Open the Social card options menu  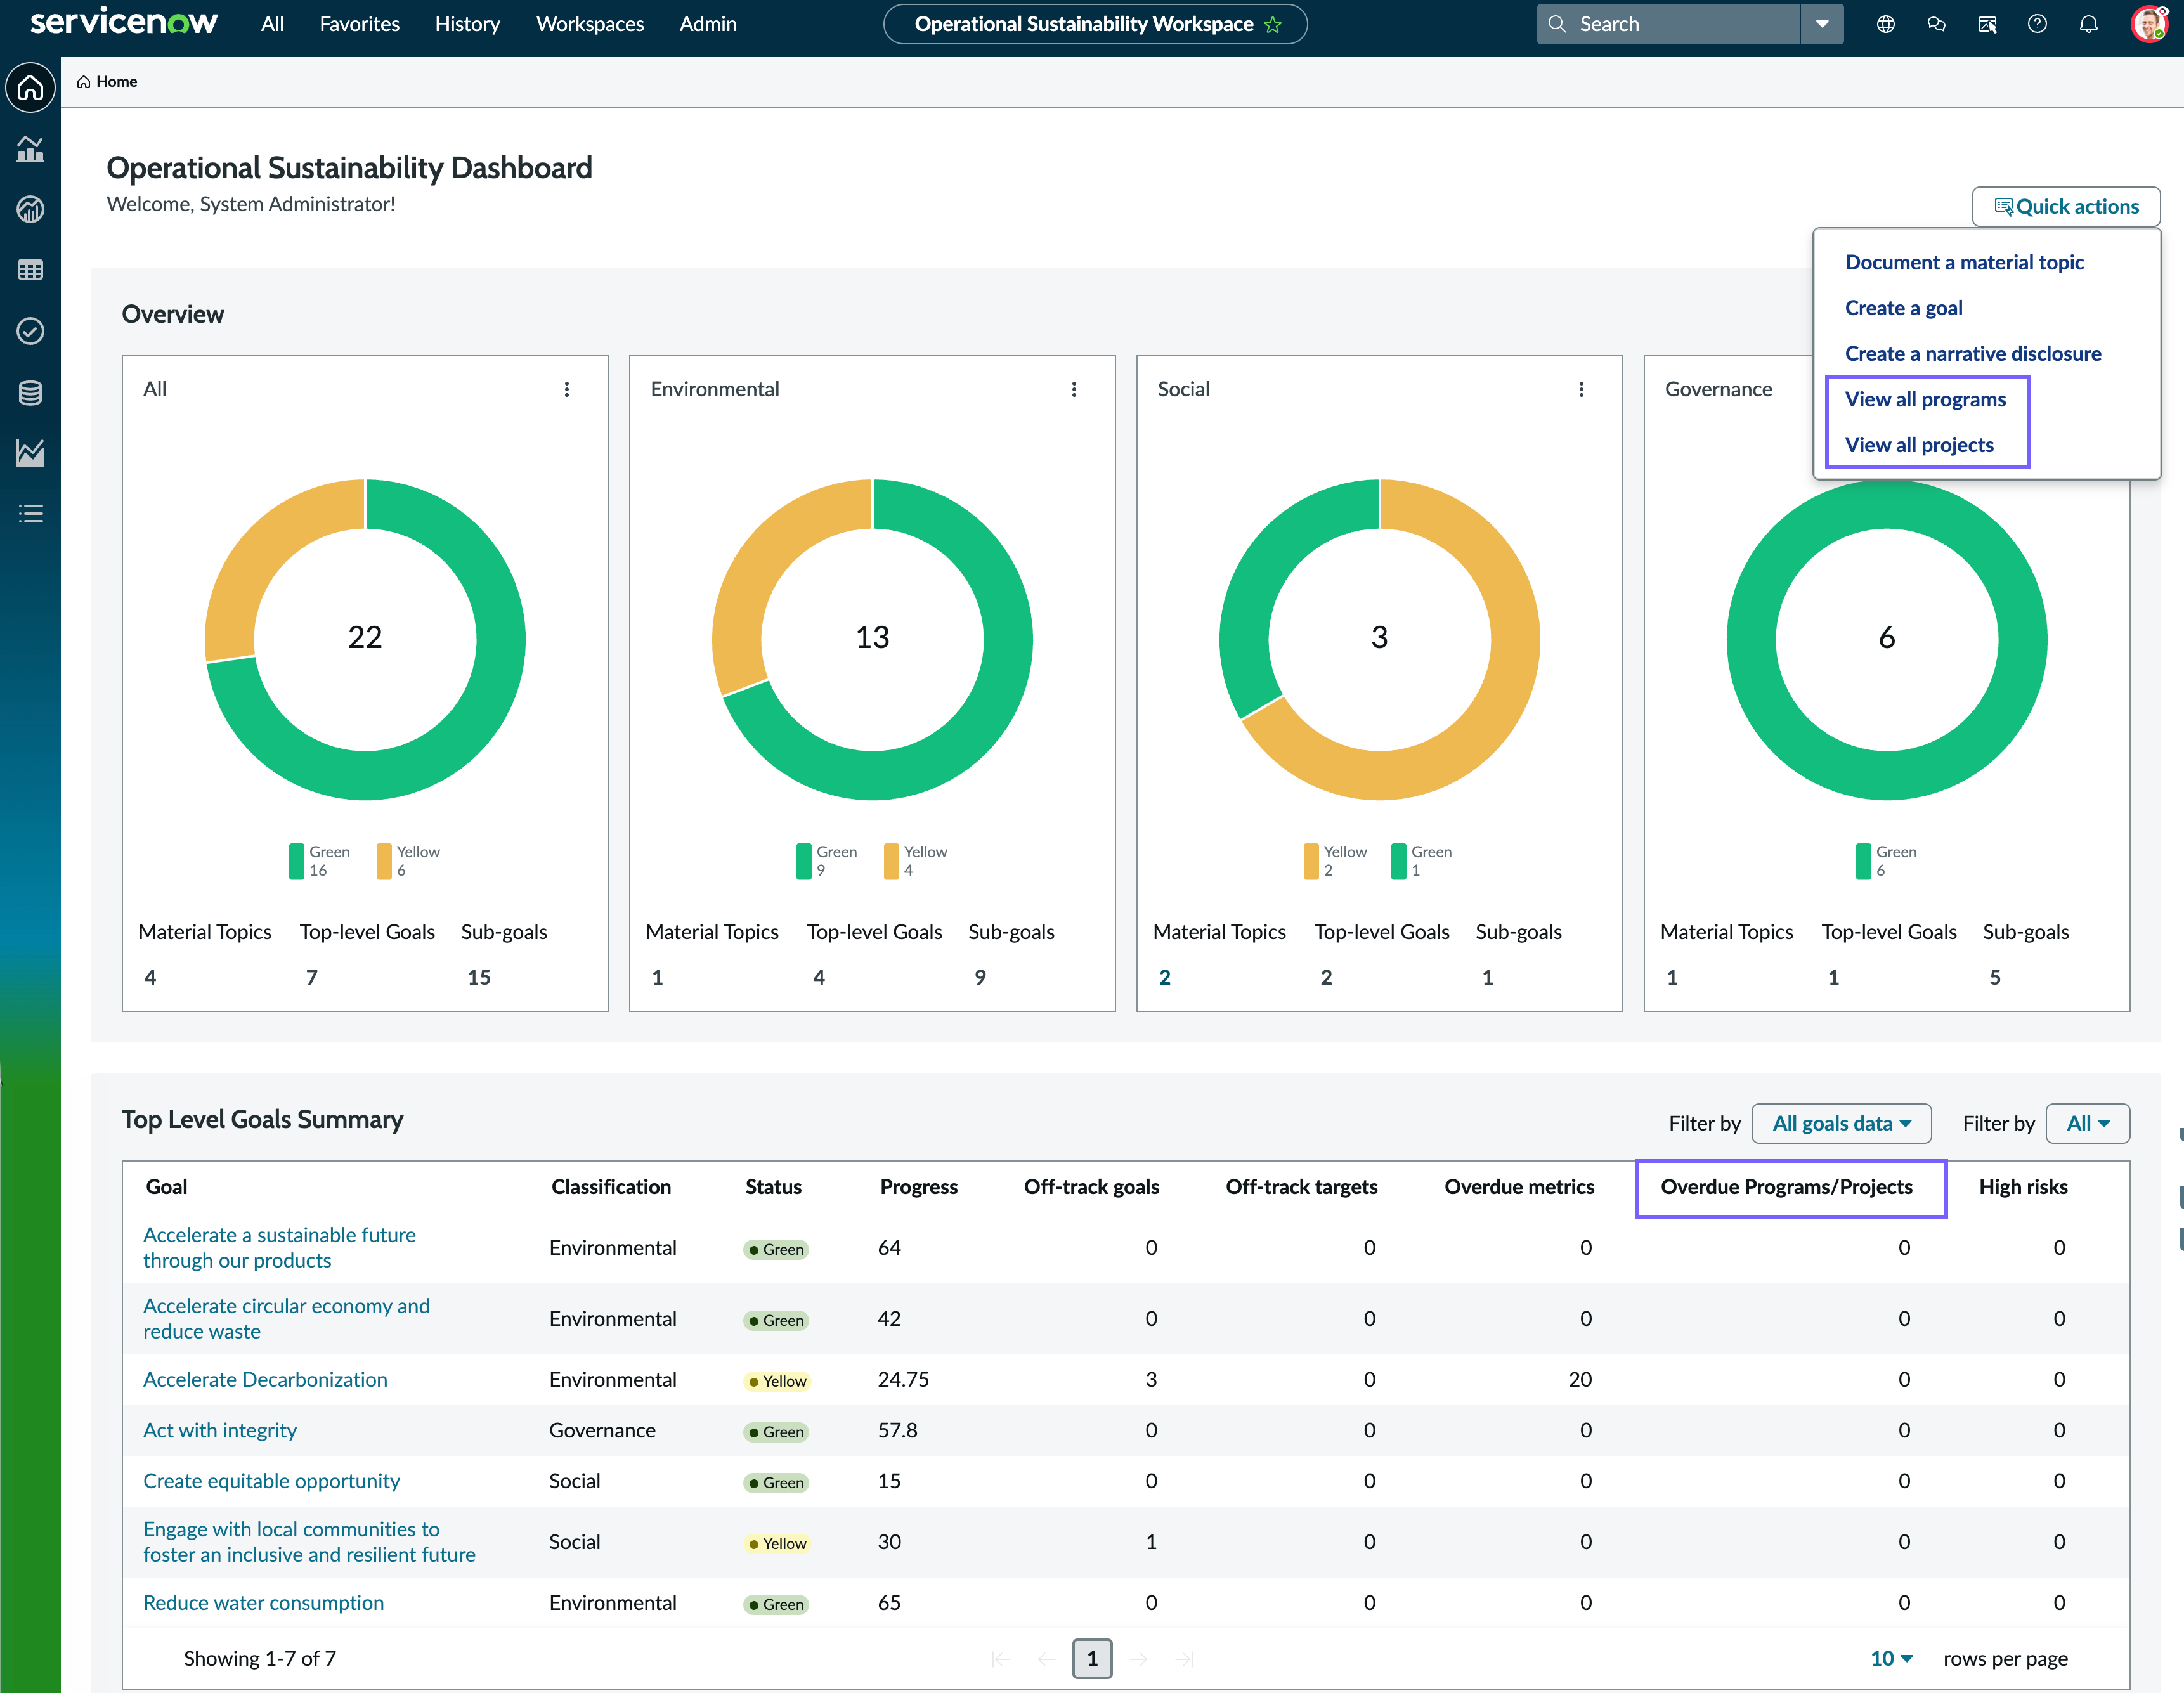click(1581, 389)
